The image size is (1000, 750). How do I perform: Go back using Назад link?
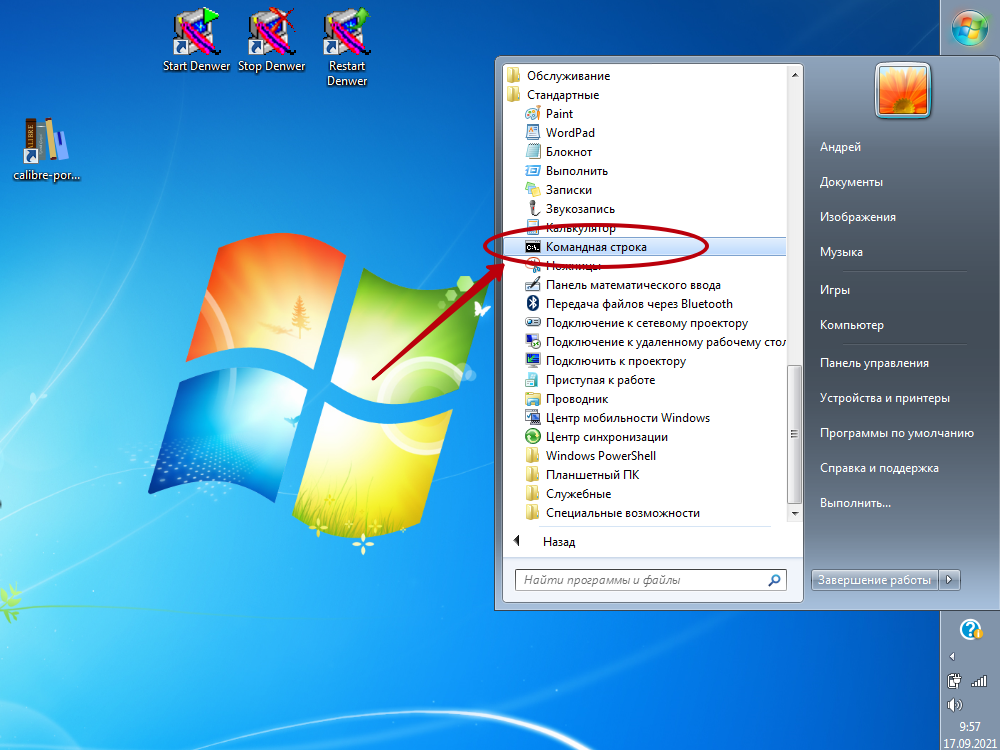(558, 542)
